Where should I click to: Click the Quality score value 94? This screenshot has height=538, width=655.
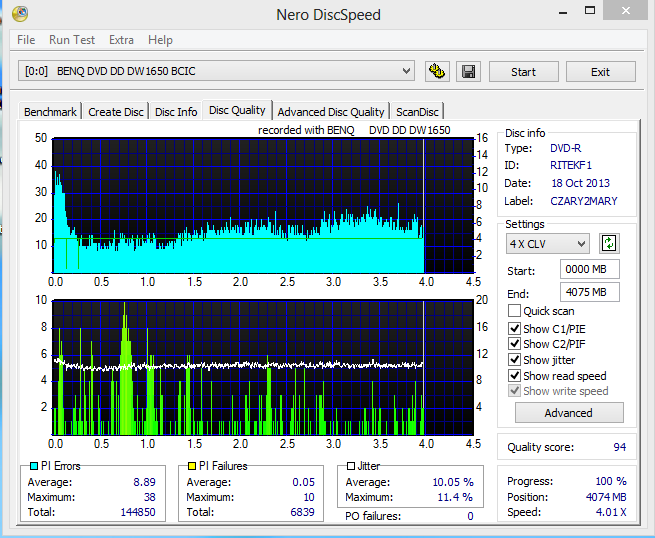click(x=619, y=447)
